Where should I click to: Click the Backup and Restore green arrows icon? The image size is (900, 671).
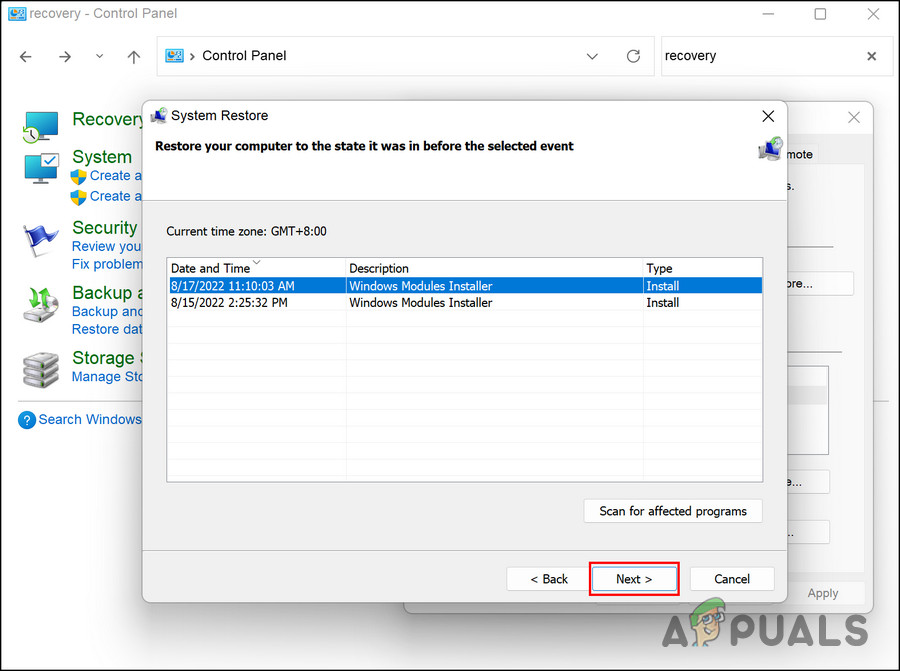tap(40, 305)
